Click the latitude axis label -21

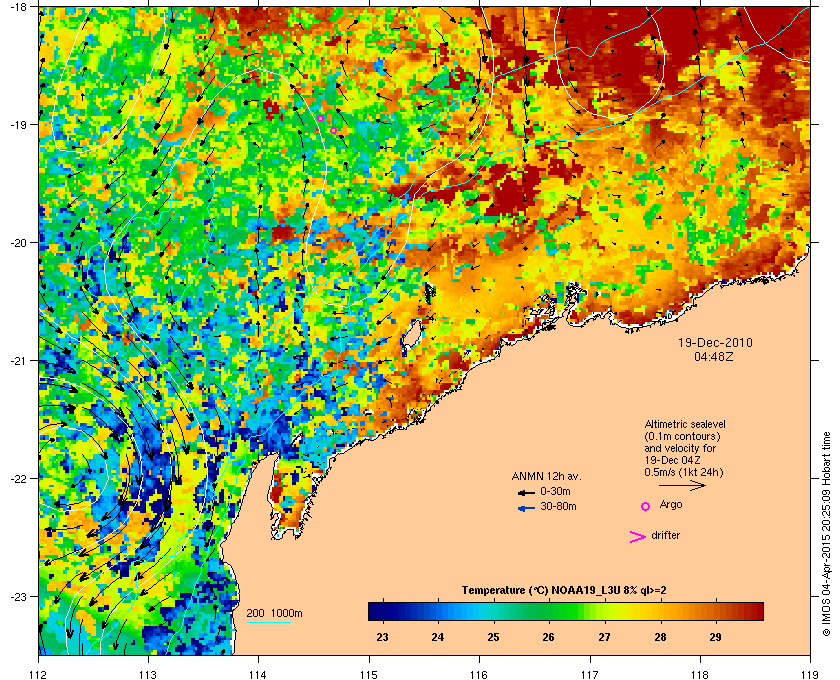coord(19,361)
